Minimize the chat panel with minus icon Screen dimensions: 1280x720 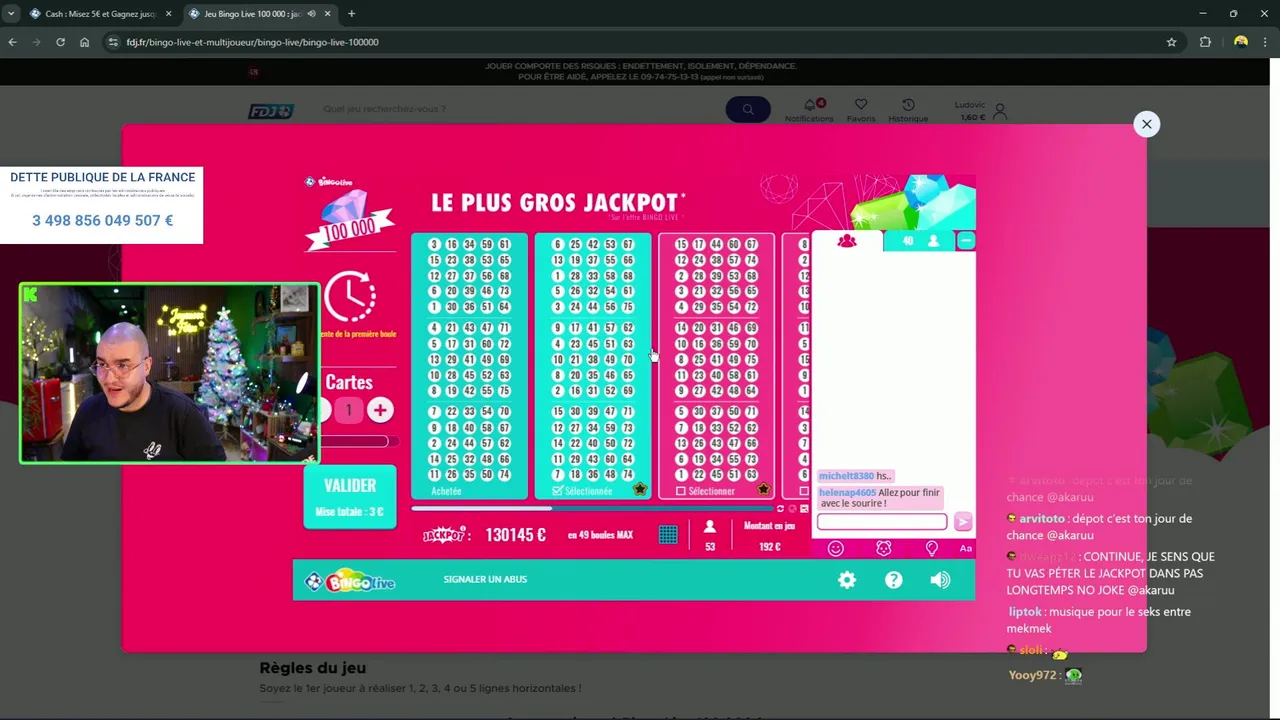[965, 241]
